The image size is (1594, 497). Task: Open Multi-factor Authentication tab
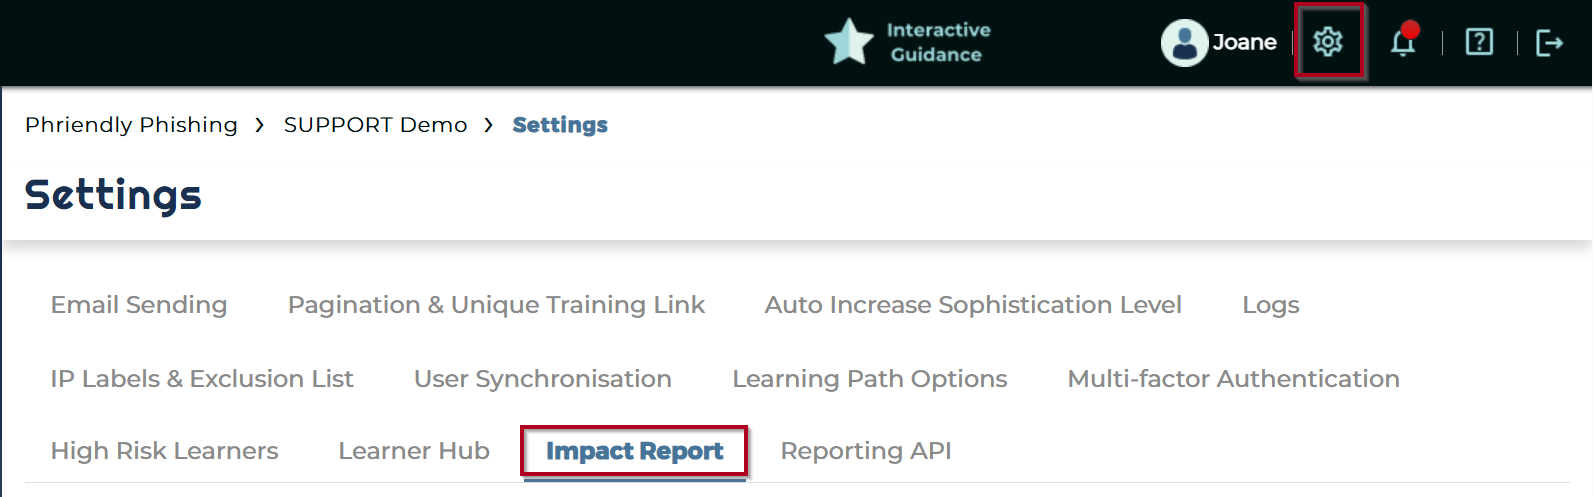[x=1234, y=379]
